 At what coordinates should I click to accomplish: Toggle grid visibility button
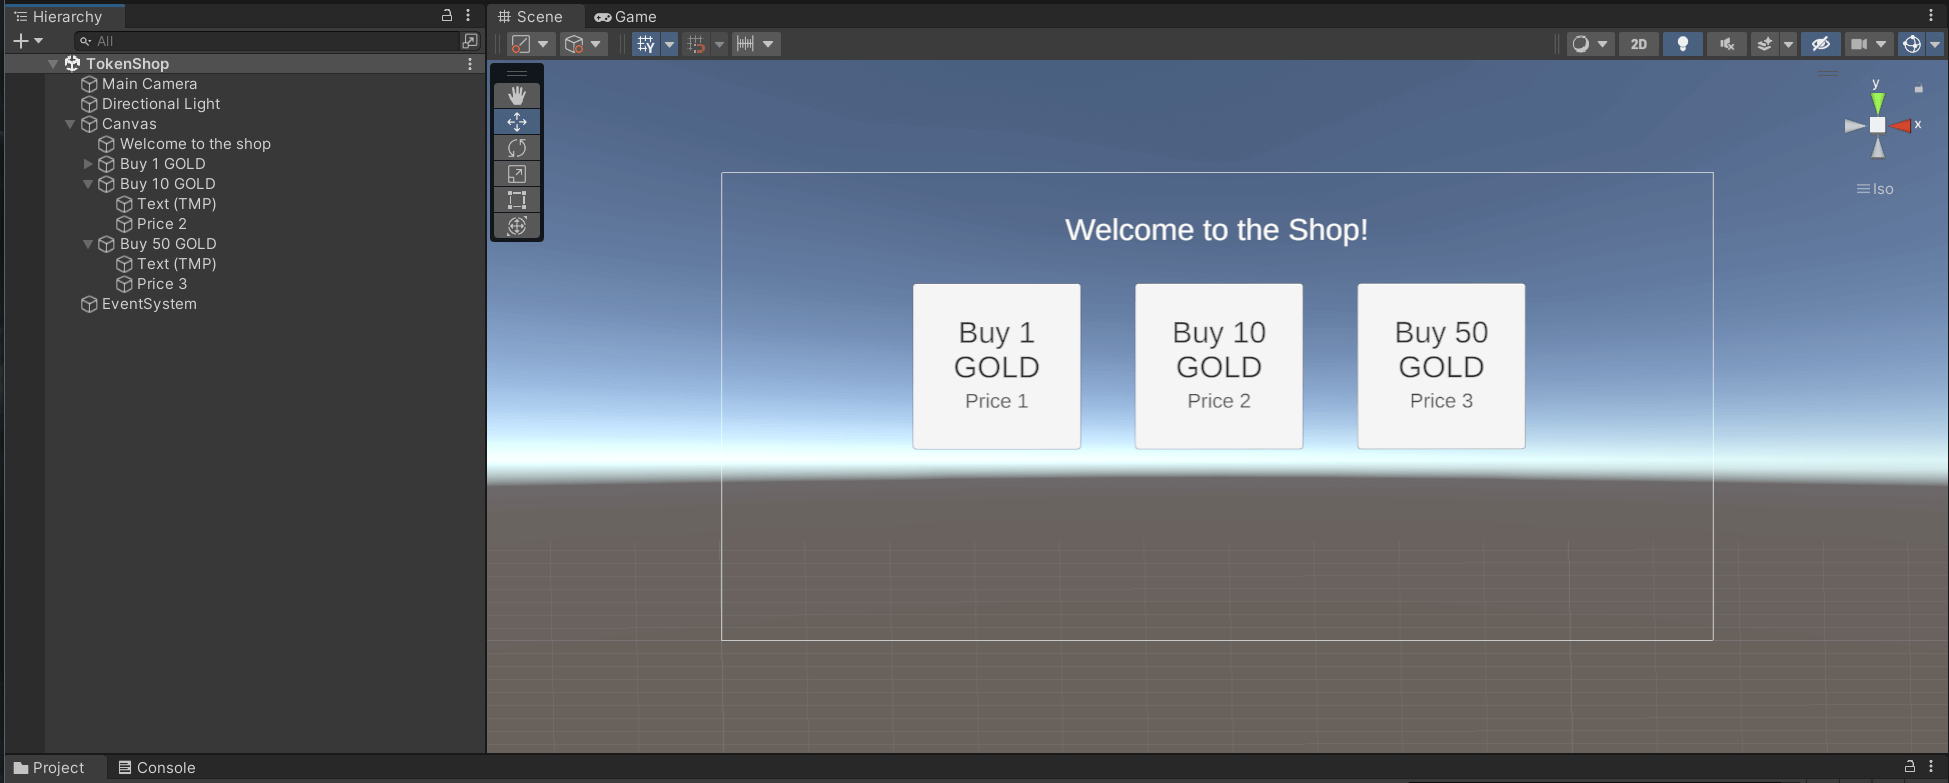646,44
